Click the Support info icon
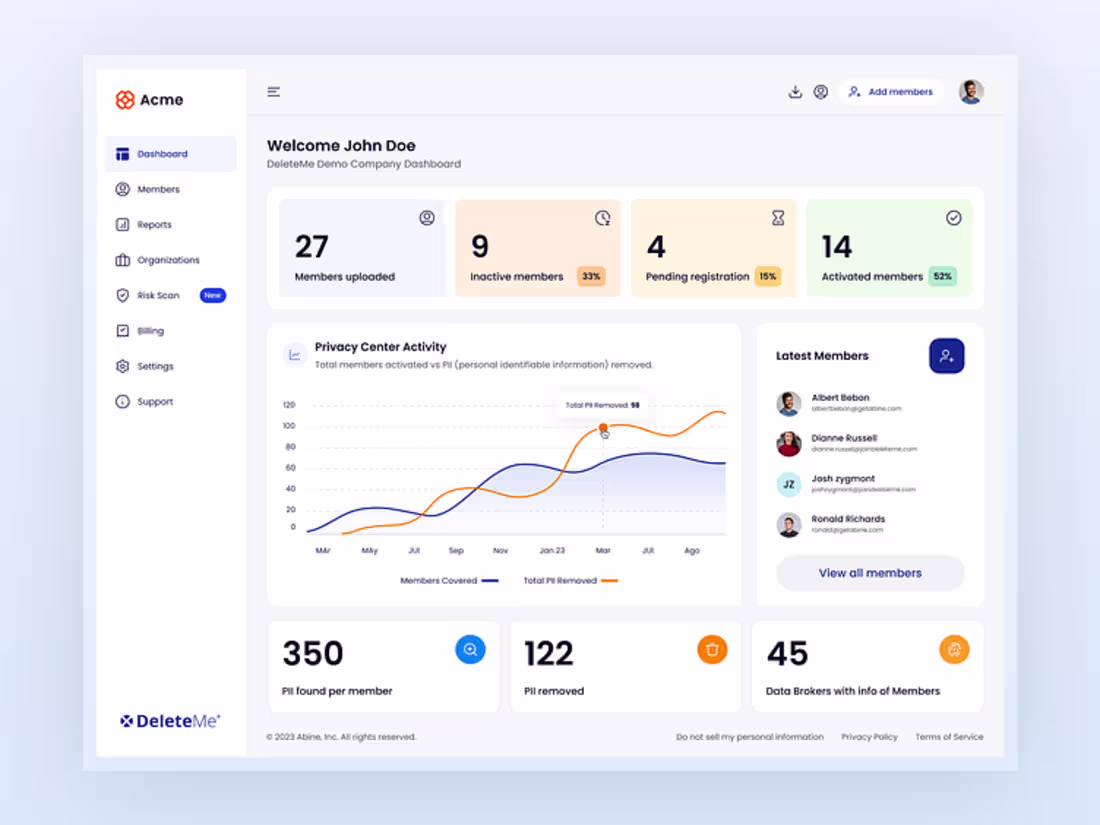Image resolution: width=1100 pixels, height=825 pixels. [x=122, y=401]
